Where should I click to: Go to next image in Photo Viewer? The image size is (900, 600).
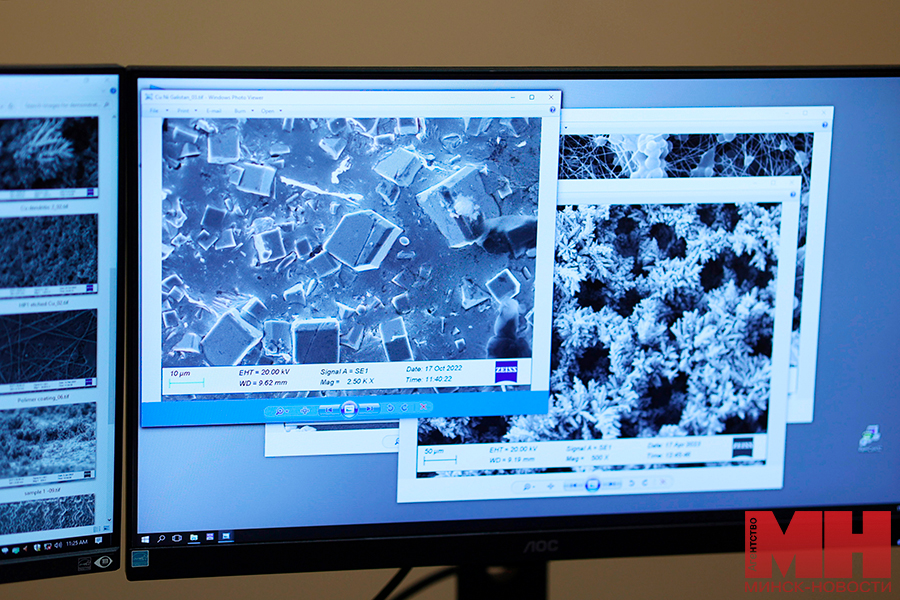[370, 409]
